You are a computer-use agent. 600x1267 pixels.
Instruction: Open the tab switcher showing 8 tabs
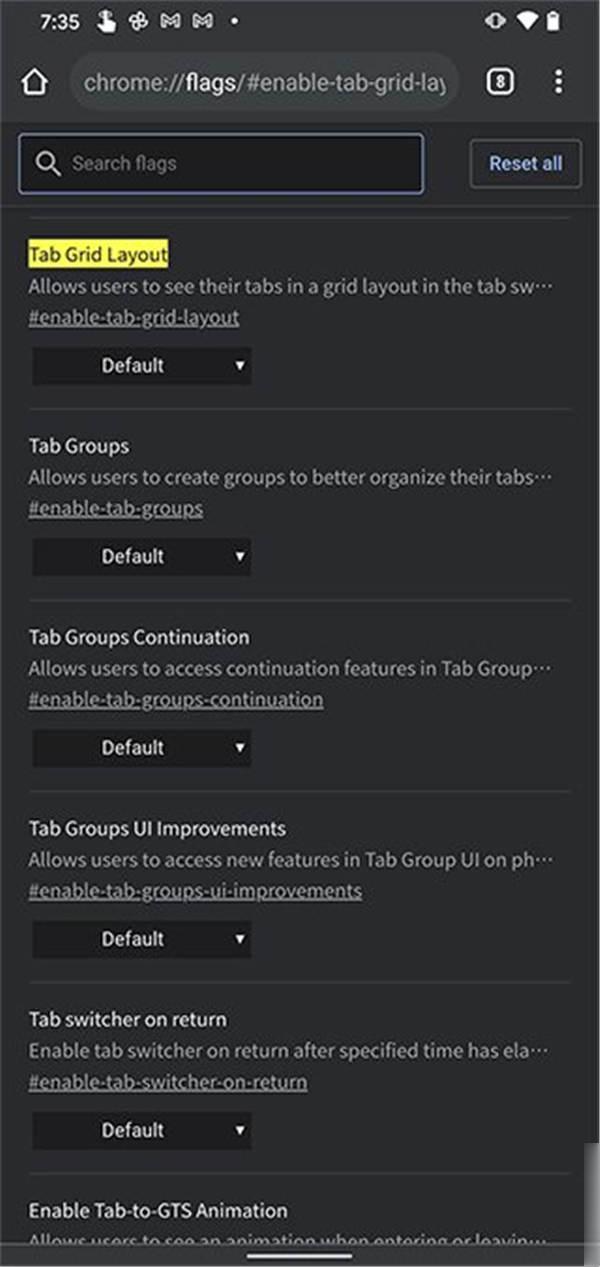click(500, 82)
